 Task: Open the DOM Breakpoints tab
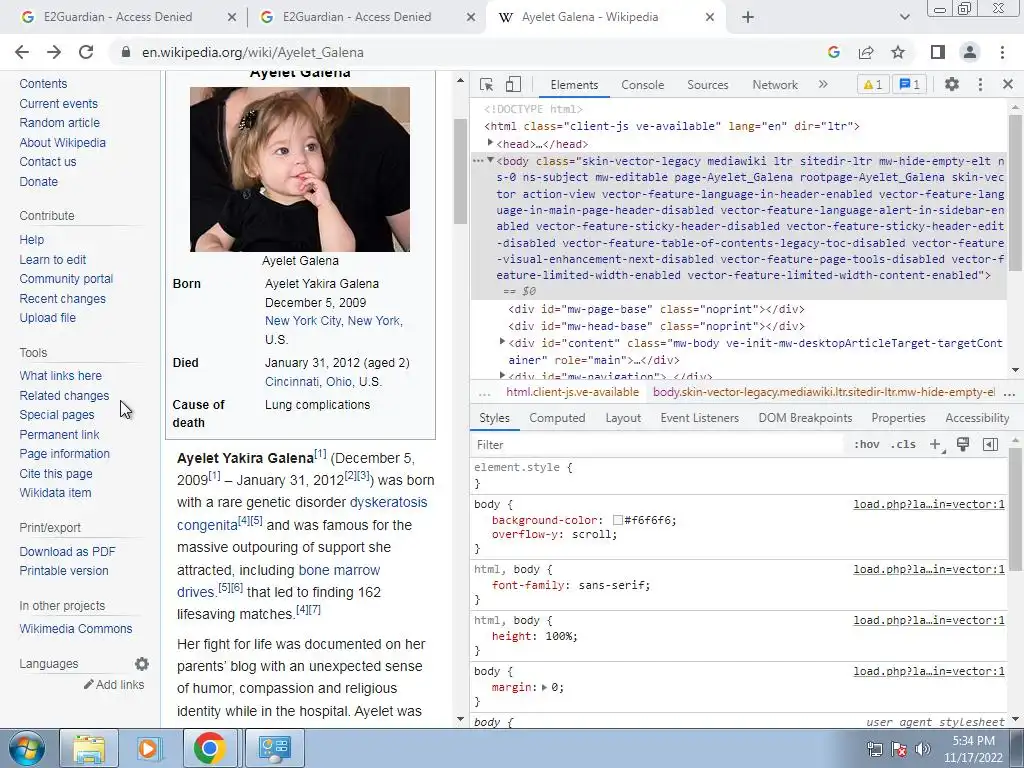tap(805, 418)
